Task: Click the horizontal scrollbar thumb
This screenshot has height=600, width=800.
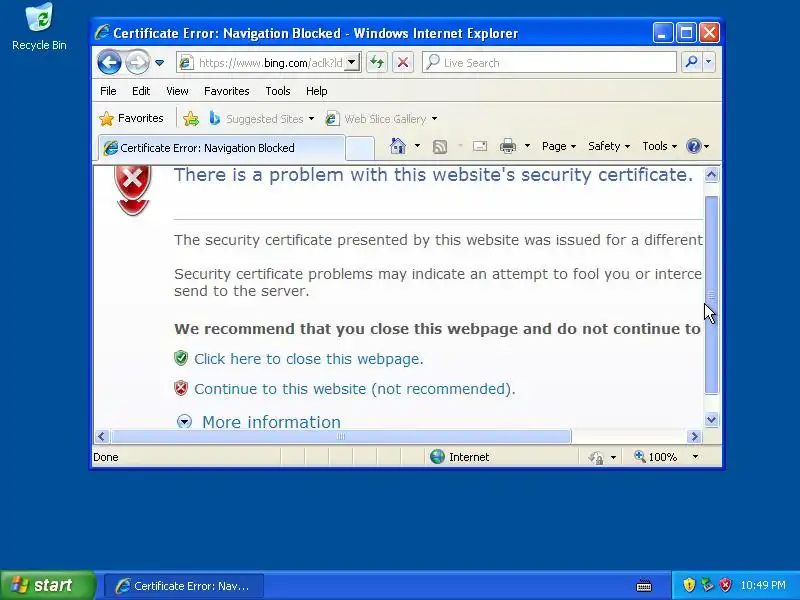Action: [341, 436]
